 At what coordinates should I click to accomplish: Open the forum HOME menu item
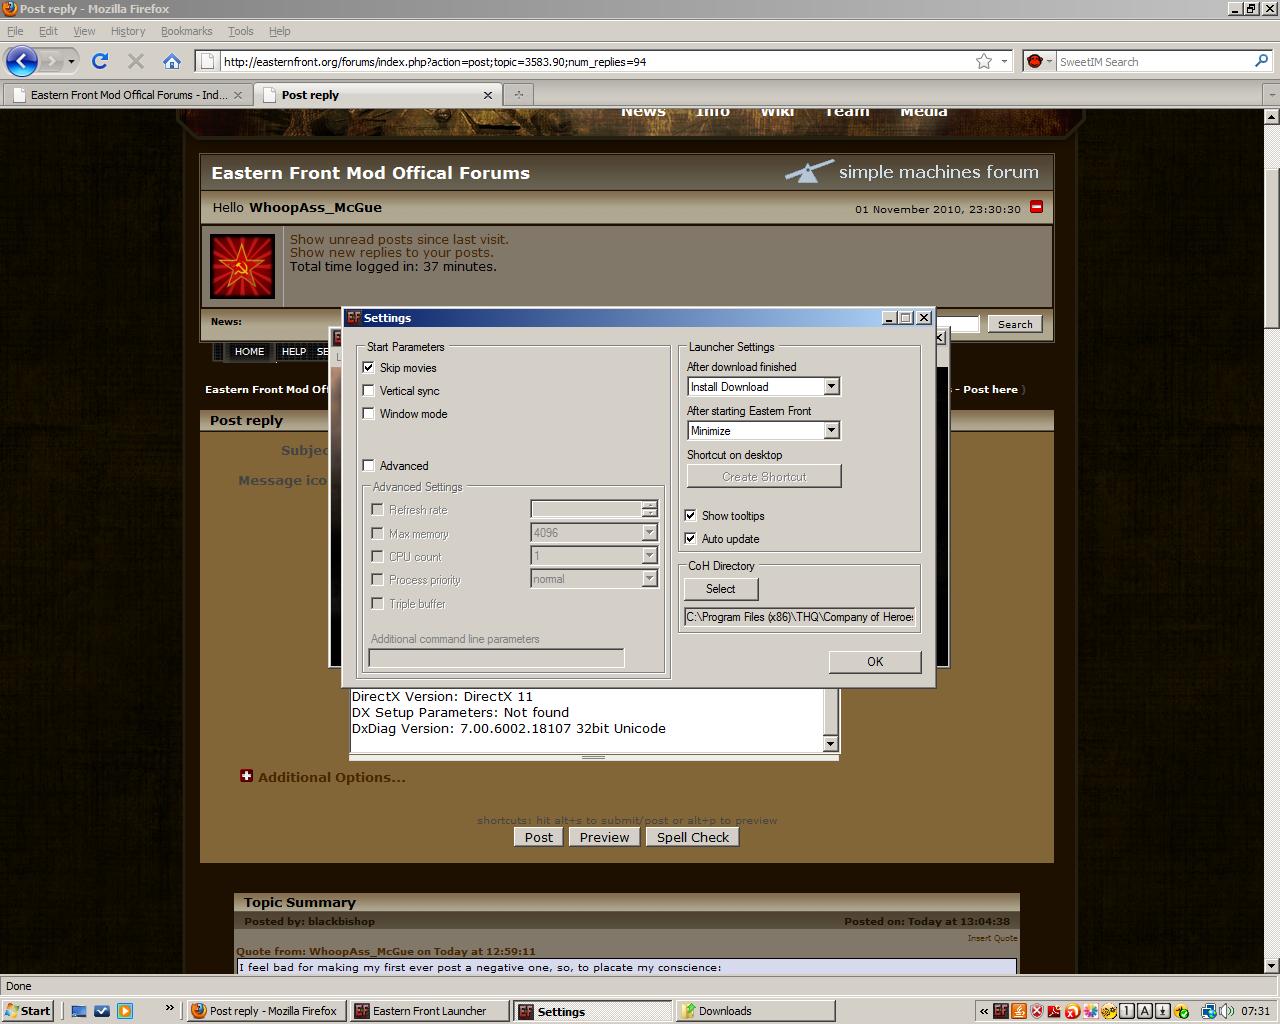click(x=249, y=351)
